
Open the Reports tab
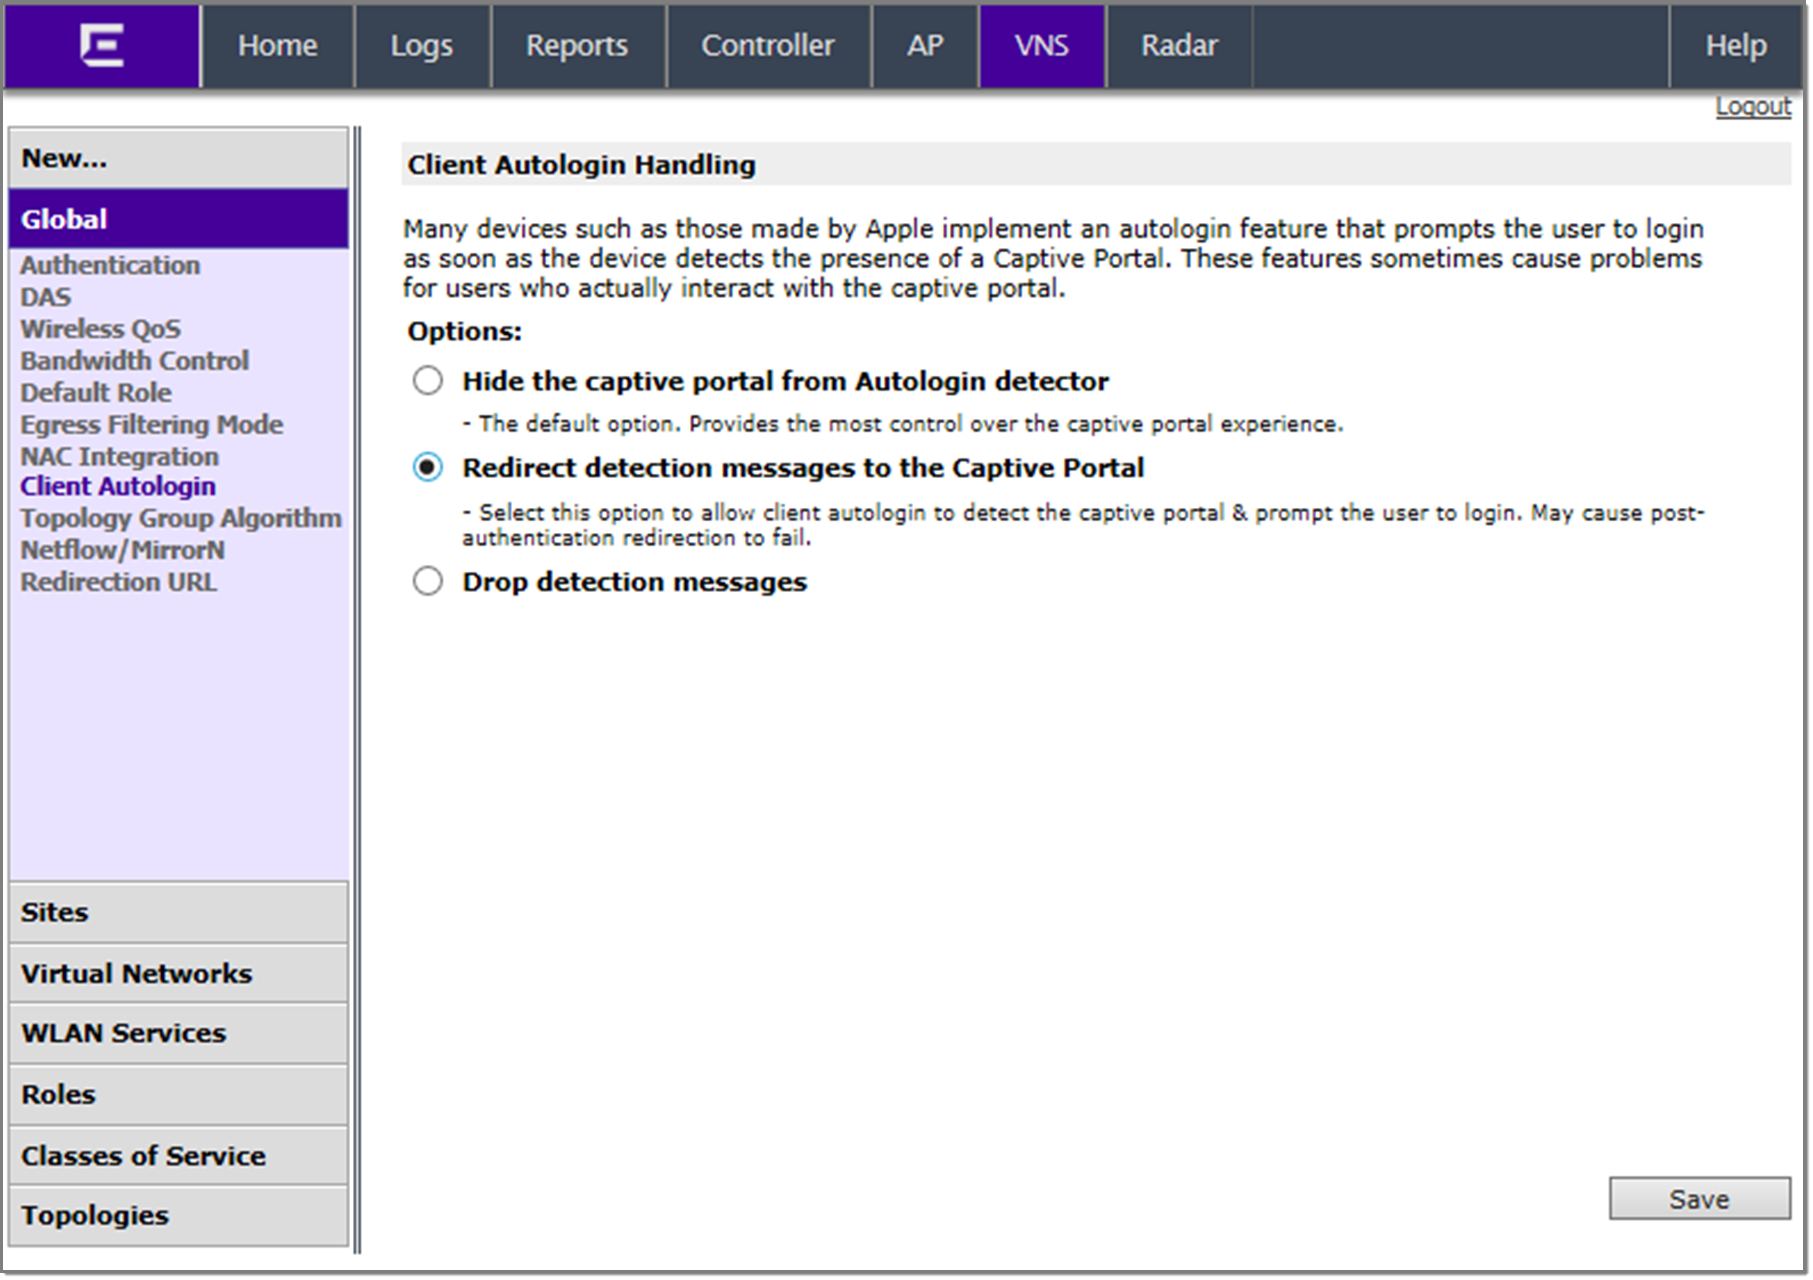pyautogui.click(x=577, y=46)
